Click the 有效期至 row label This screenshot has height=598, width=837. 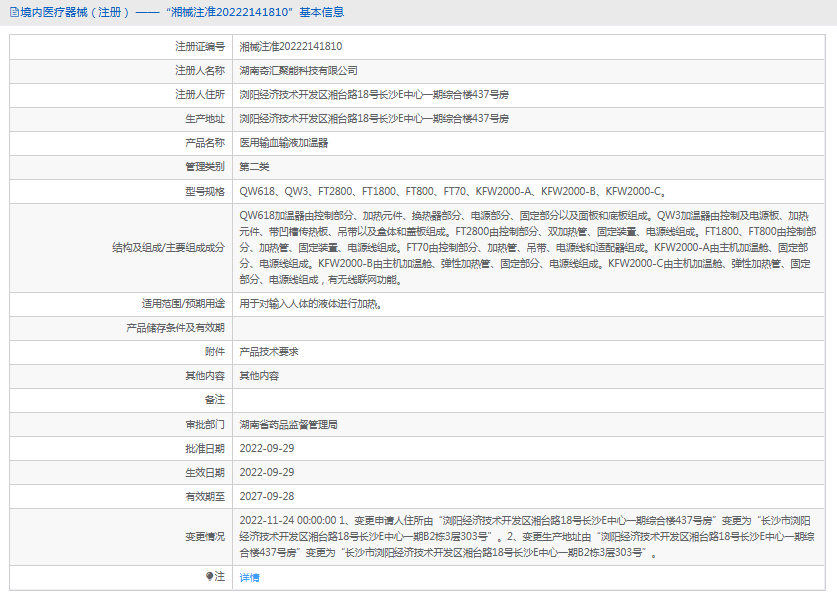[205, 497]
